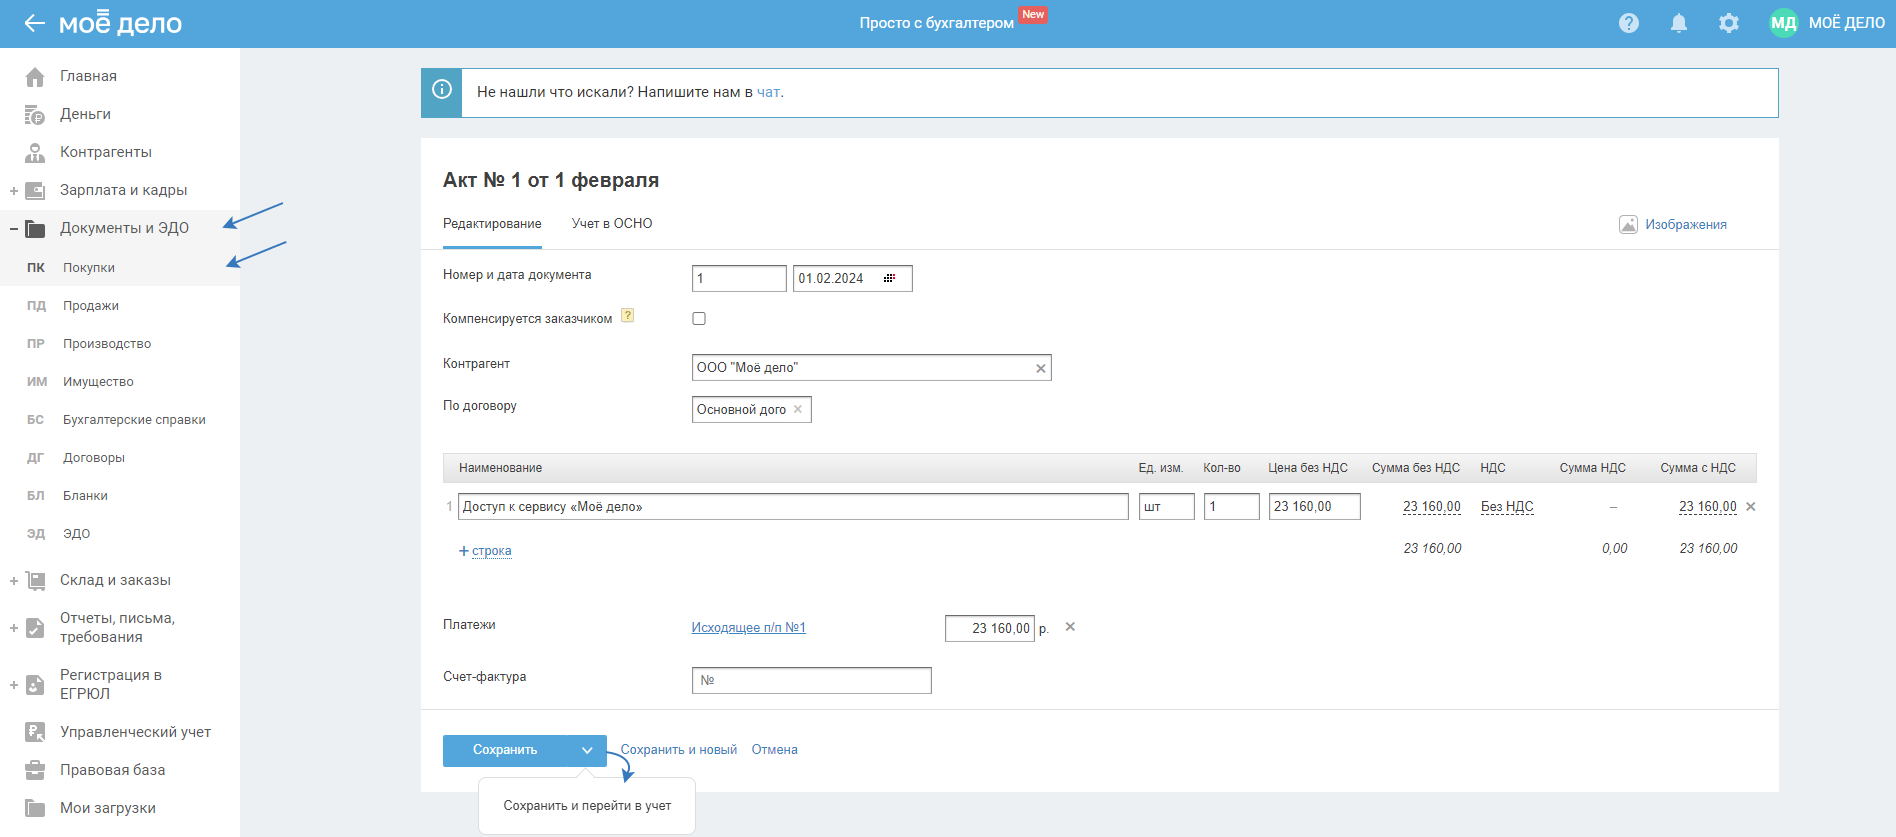This screenshot has height=837, width=1896.
Task: Click the Отмена link
Action: [775, 750]
